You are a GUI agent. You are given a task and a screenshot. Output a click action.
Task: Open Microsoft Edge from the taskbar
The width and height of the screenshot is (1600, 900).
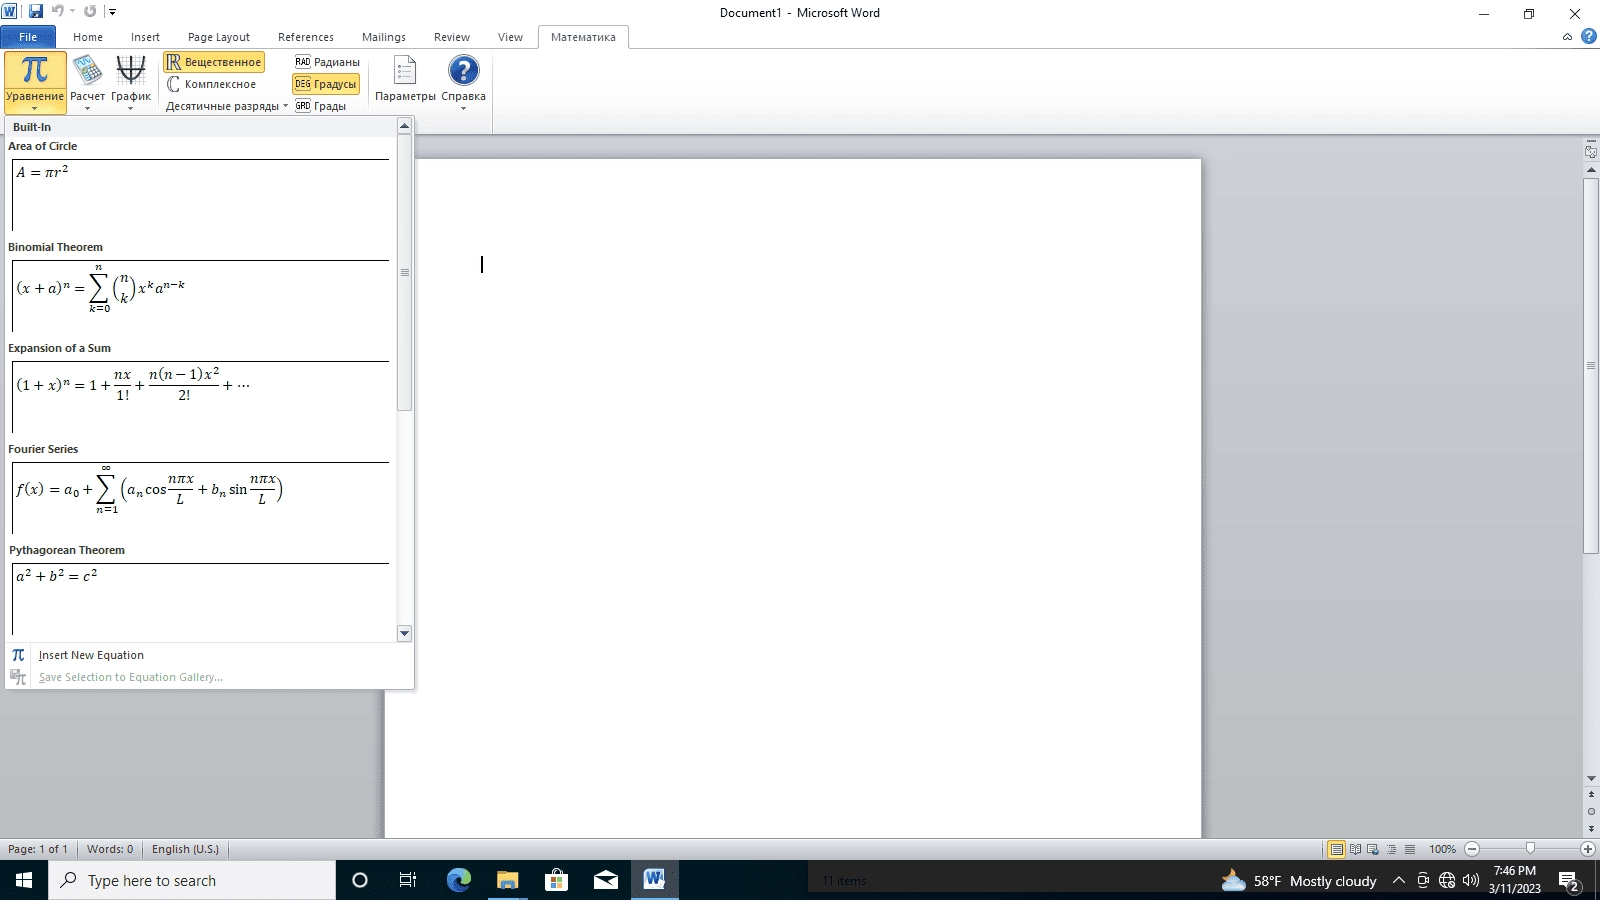pyautogui.click(x=458, y=880)
